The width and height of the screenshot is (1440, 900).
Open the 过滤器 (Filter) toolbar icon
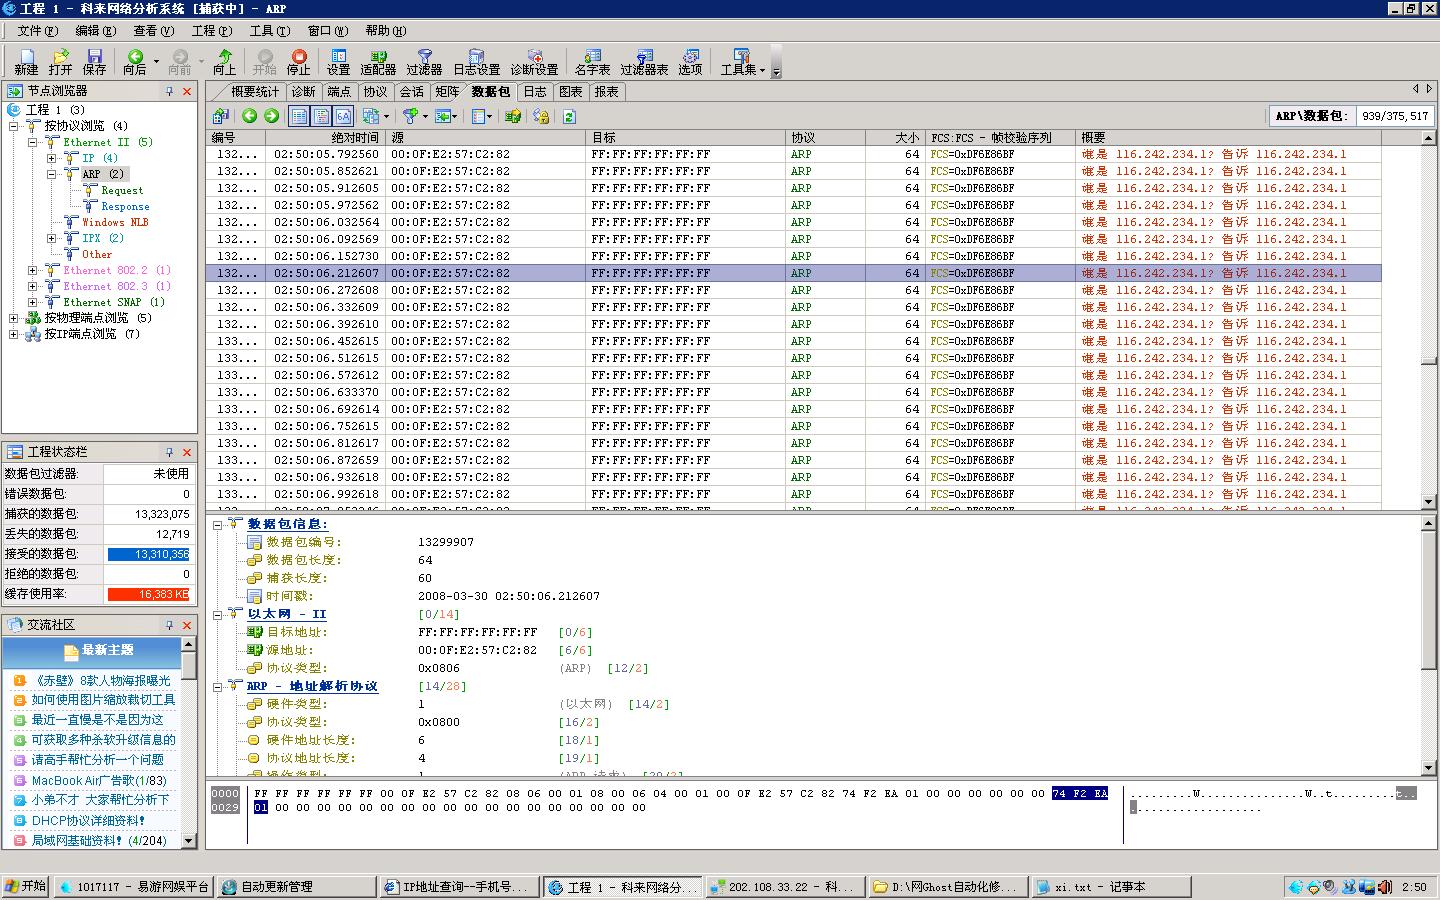(x=424, y=62)
